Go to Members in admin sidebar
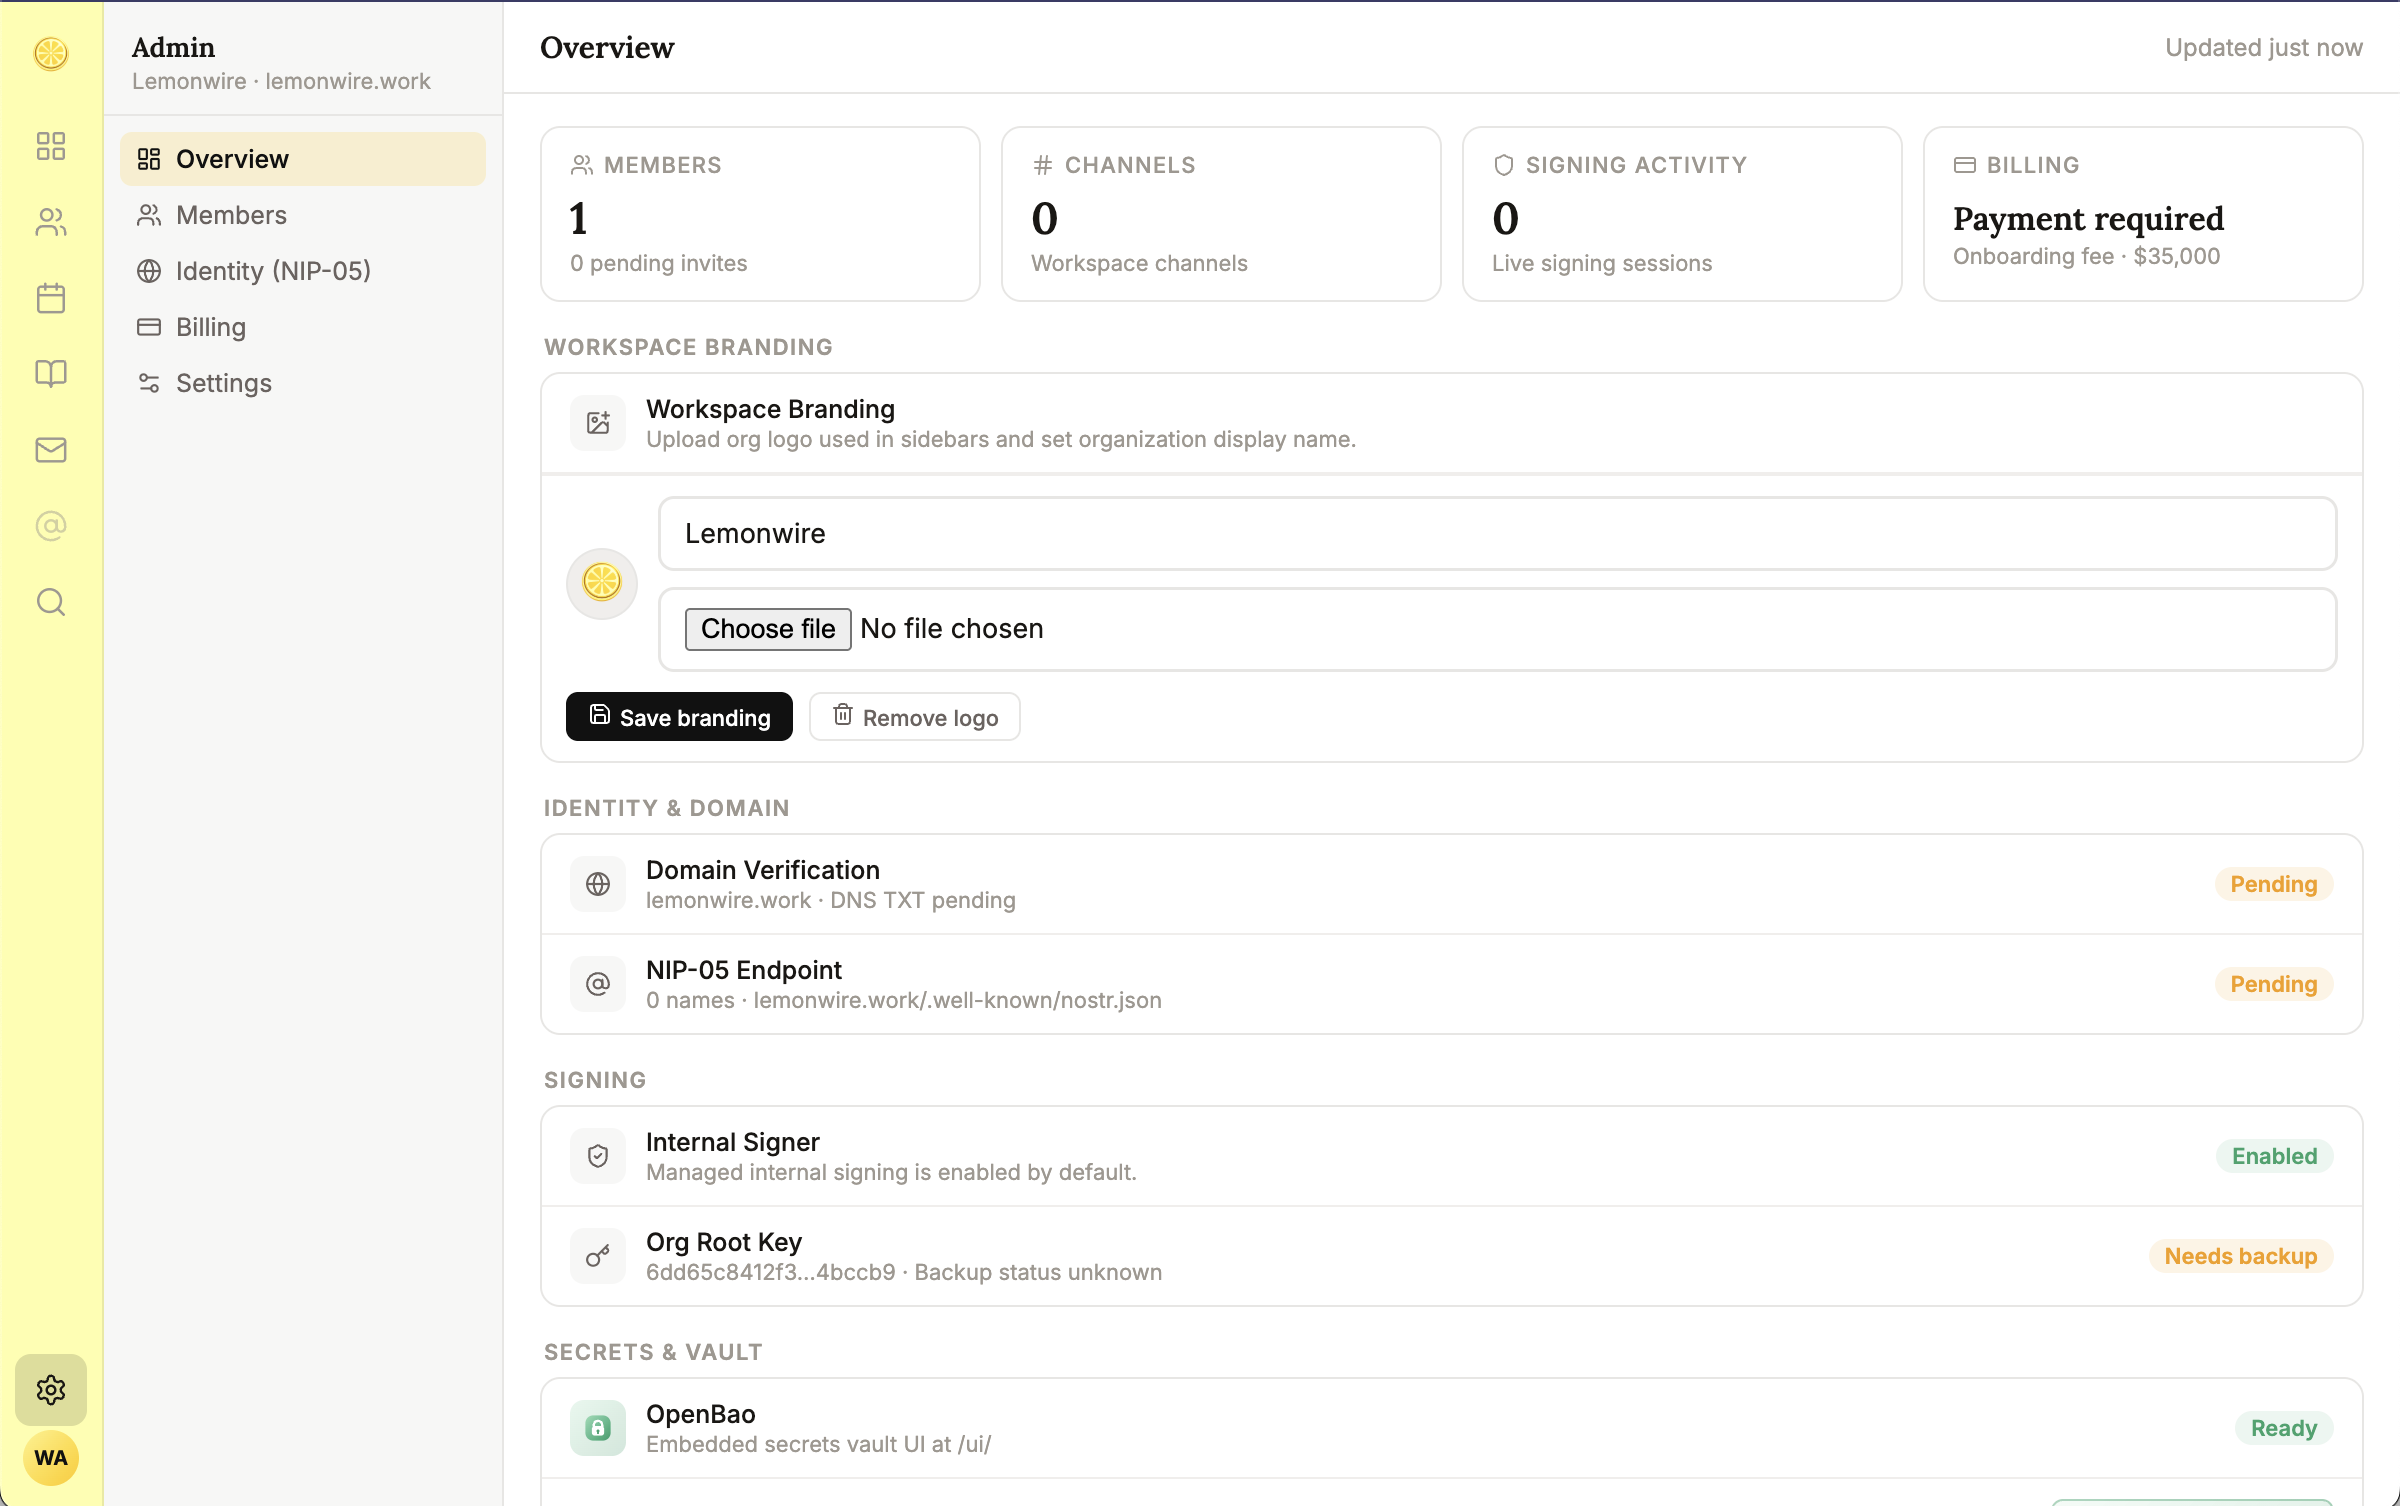Image resolution: width=2400 pixels, height=1506 pixels. pos(303,215)
